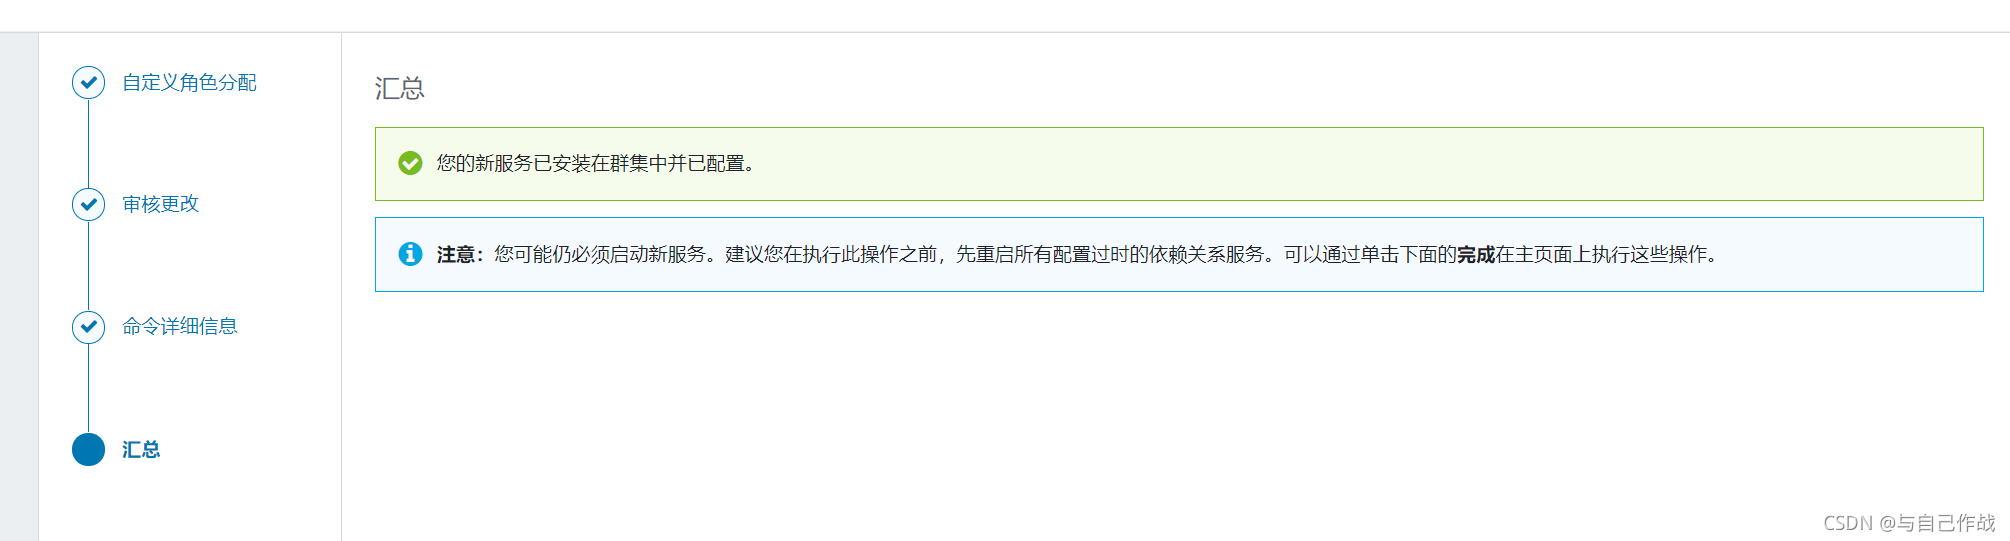Image resolution: width=2010 pixels, height=541 pixels.
Task: Click the bold 完成 word in the notice
Action: pos(1476,254)
